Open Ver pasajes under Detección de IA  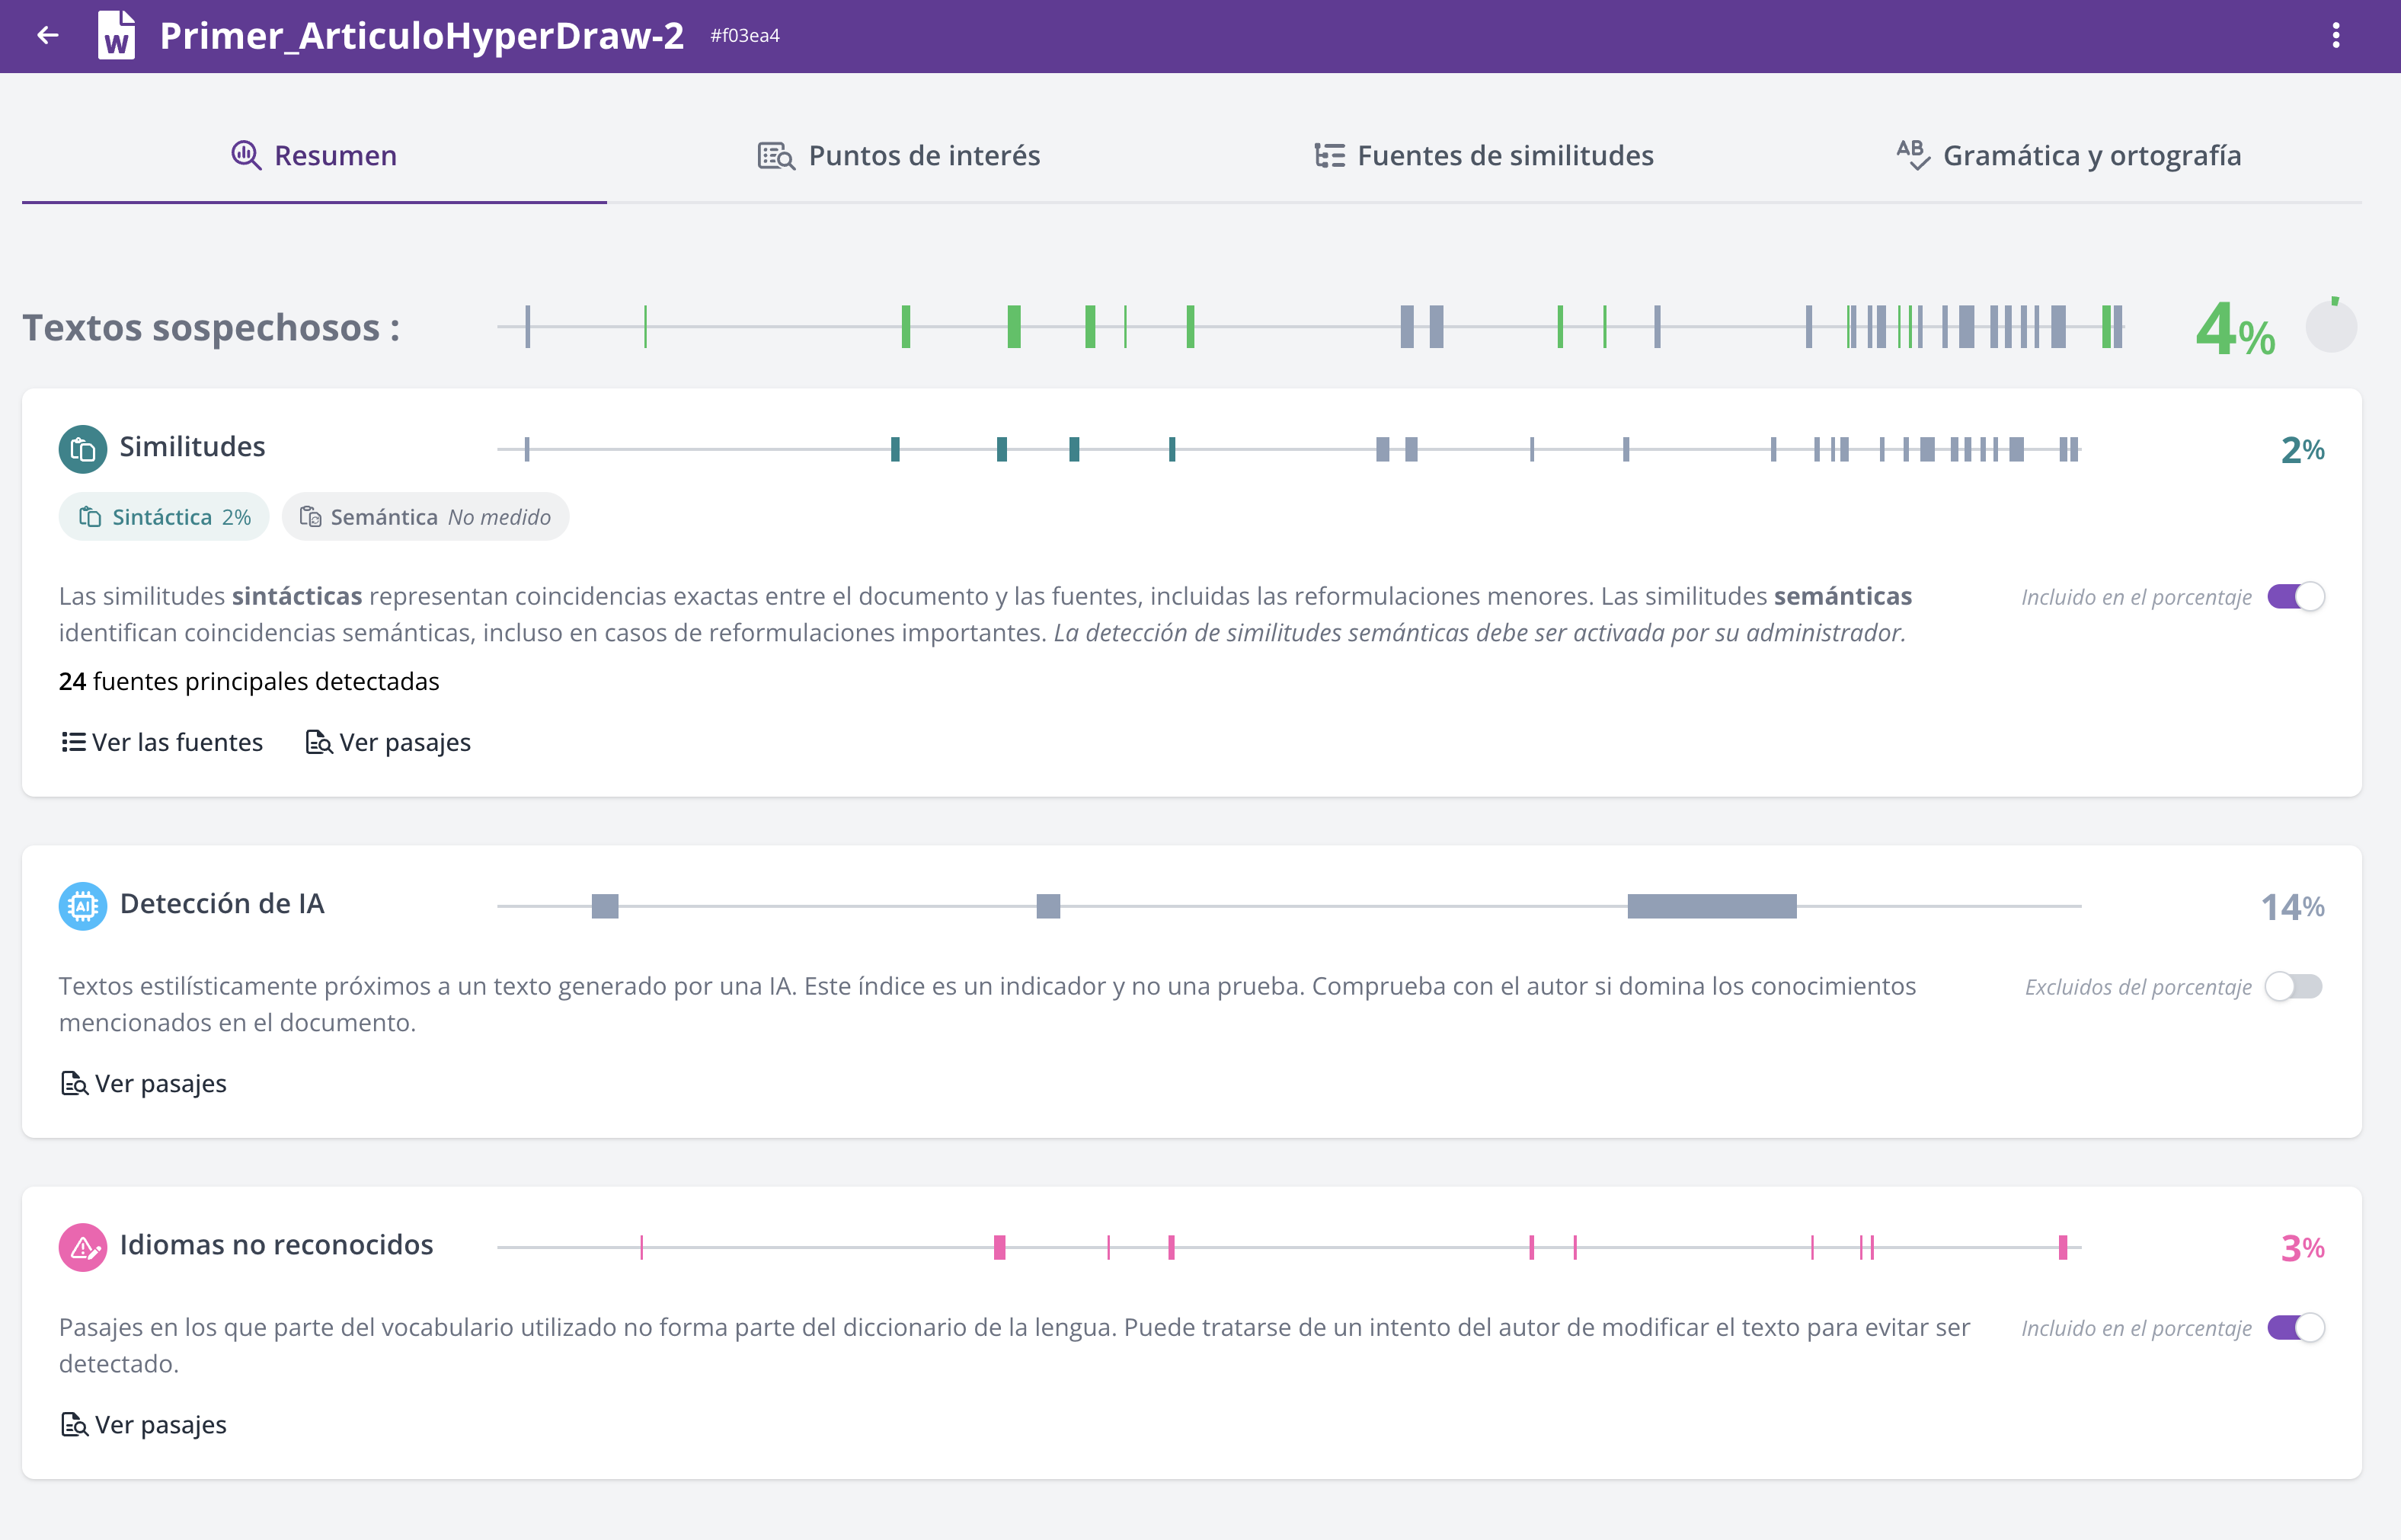point(143,1083)
